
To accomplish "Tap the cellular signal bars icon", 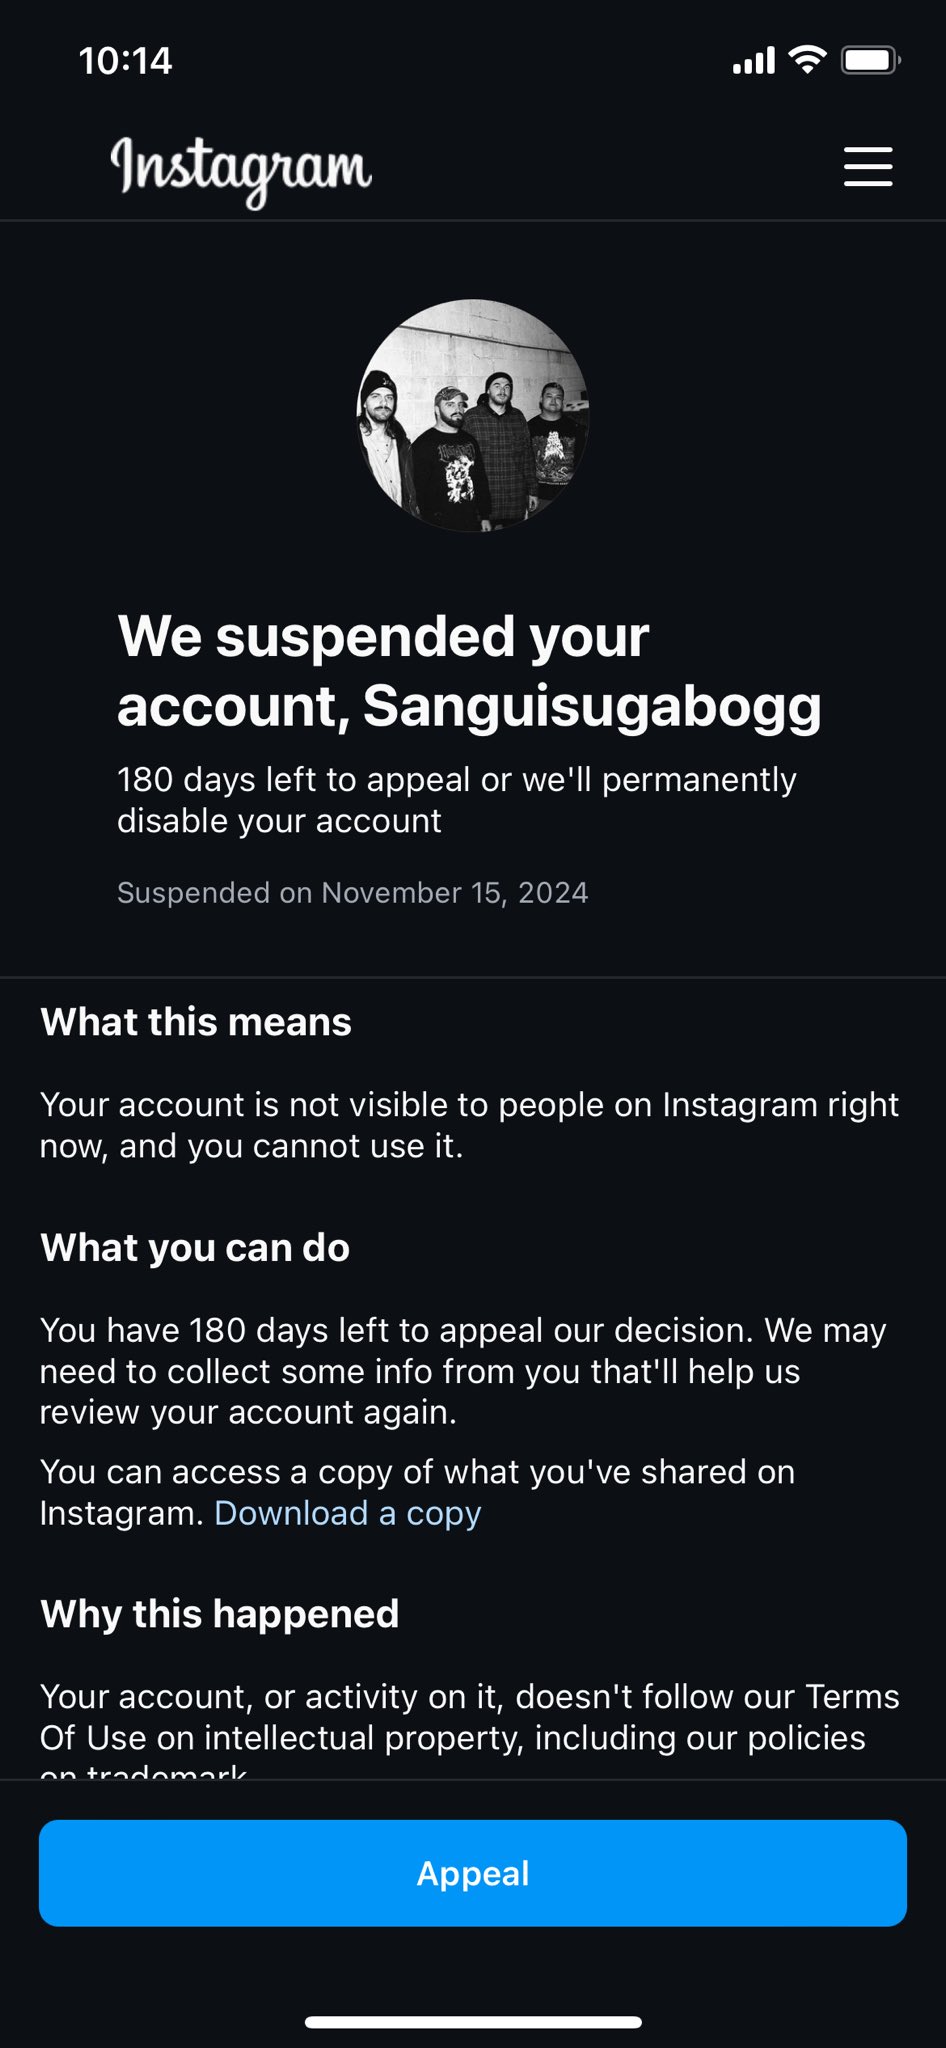I will [753, 61].
